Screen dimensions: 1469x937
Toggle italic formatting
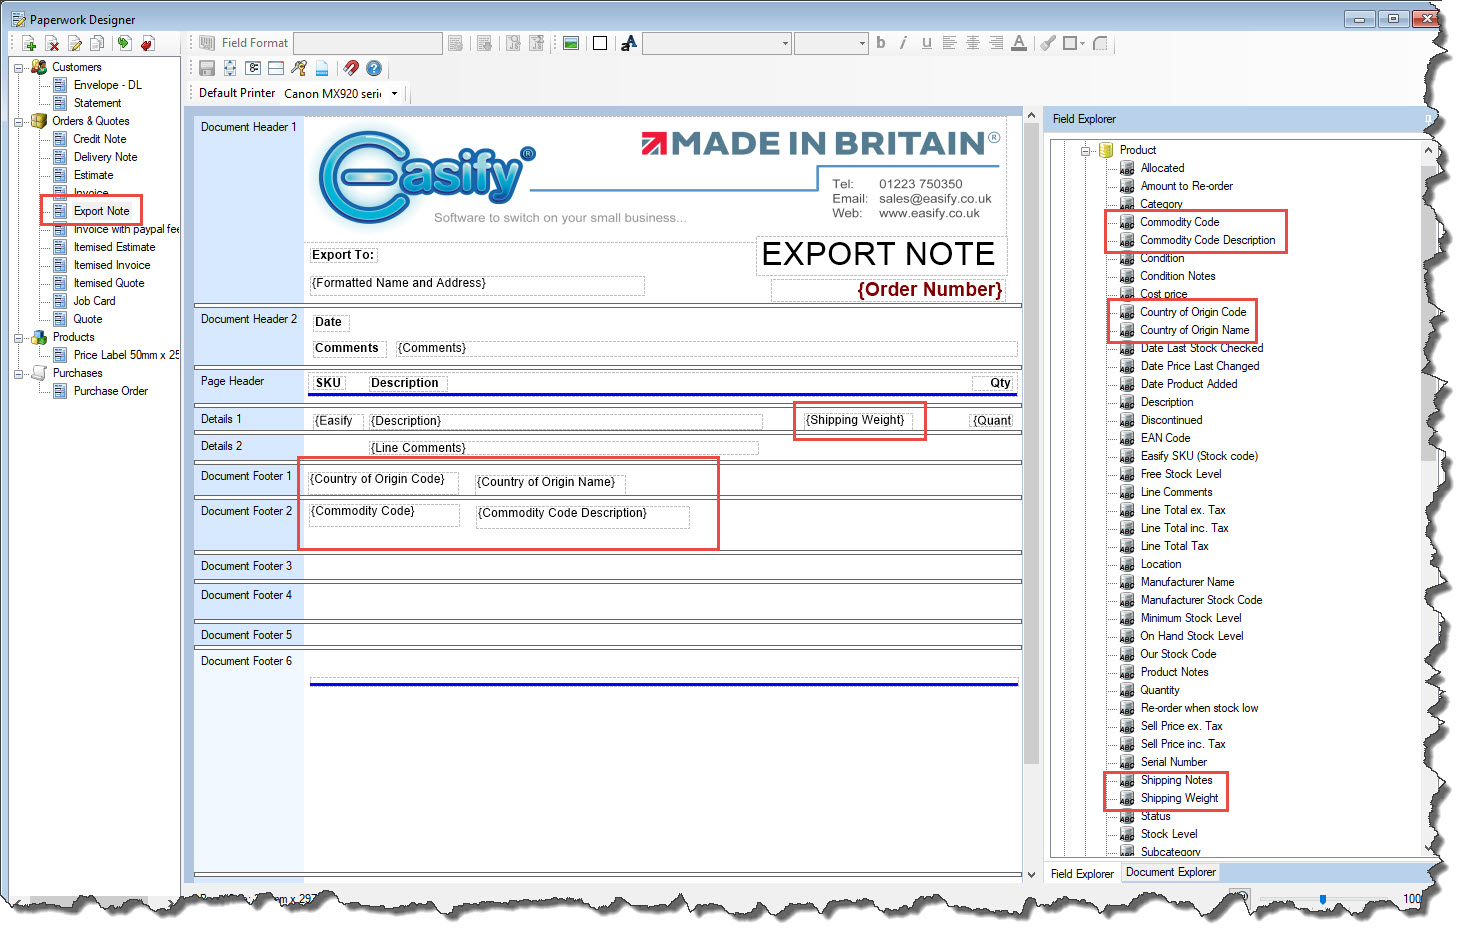tap(903, 43)
